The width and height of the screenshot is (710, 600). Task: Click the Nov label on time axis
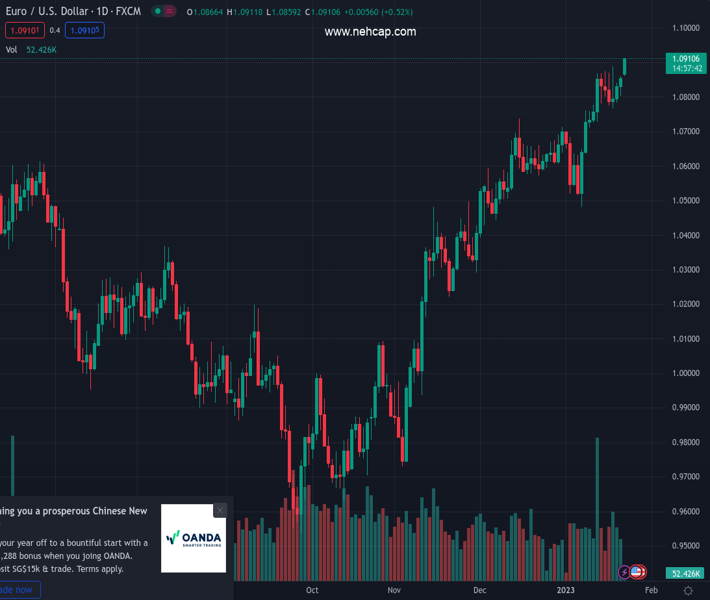pyautogui.click(x=394, y=590)
